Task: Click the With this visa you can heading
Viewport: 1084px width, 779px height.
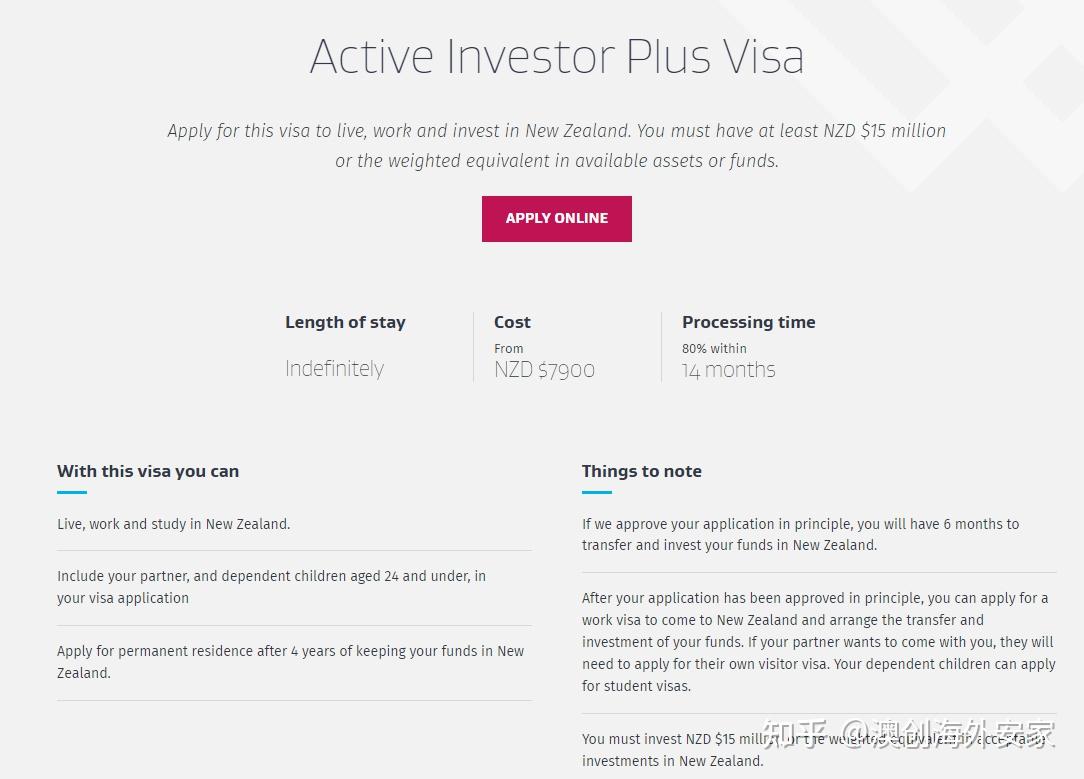Action: [x=148, y=471]
